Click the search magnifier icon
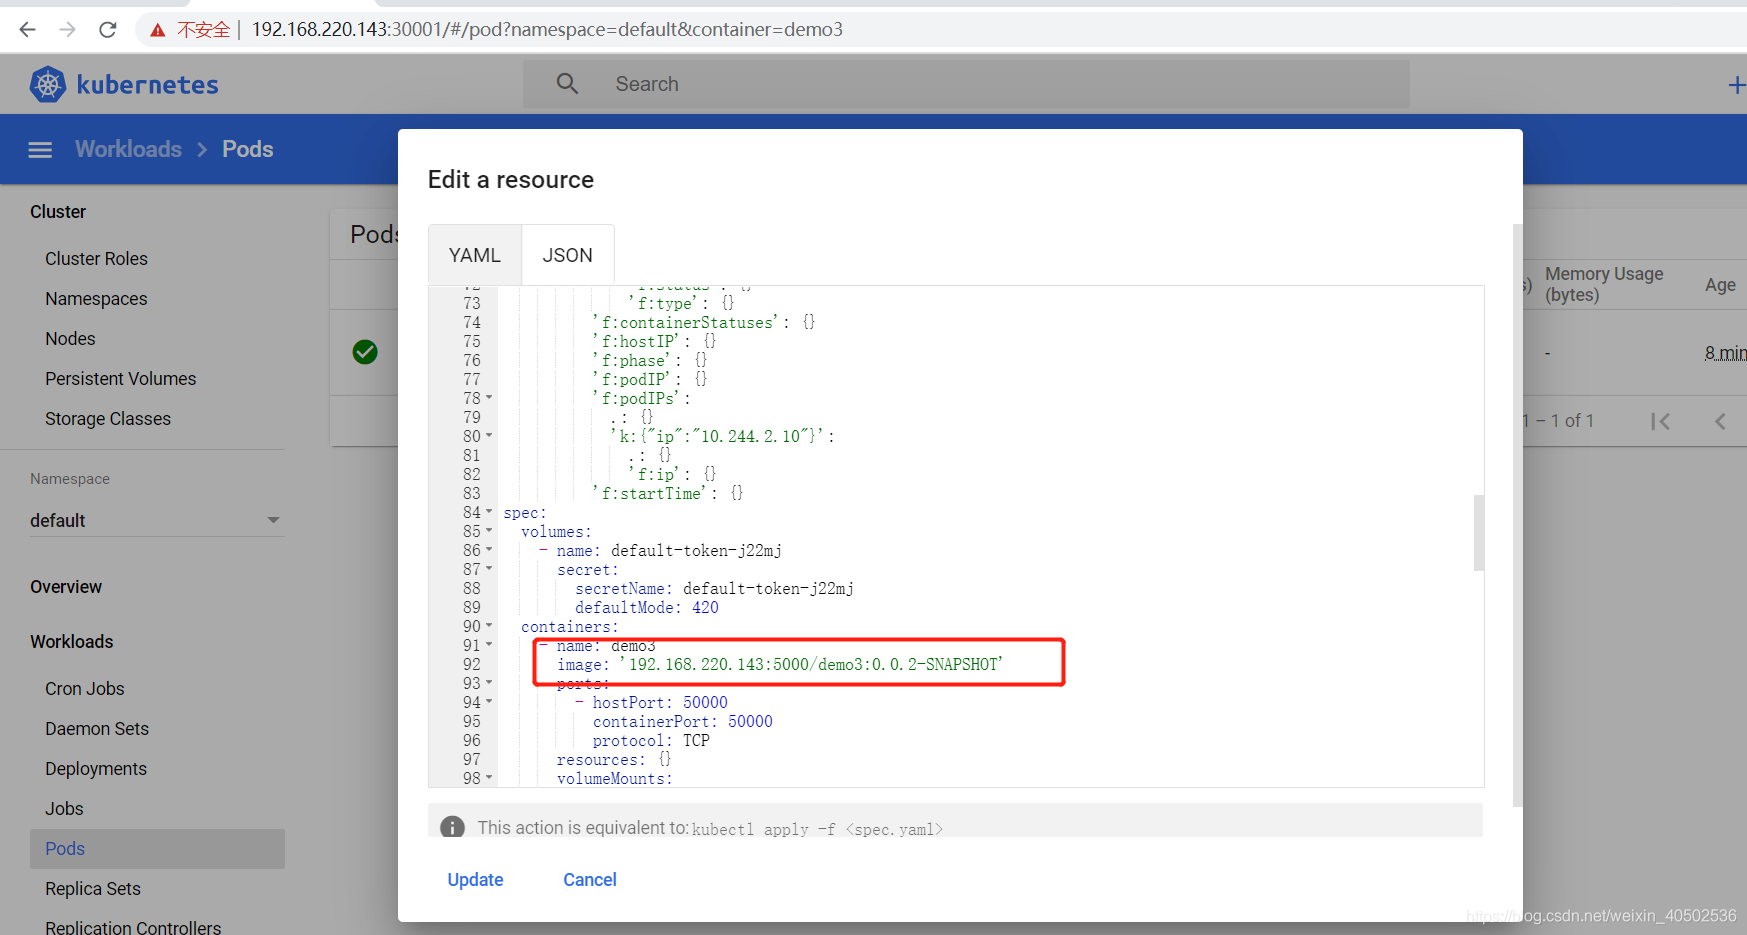The height and width of the screenshot is (935, 1747). click(x=567, y=84)
